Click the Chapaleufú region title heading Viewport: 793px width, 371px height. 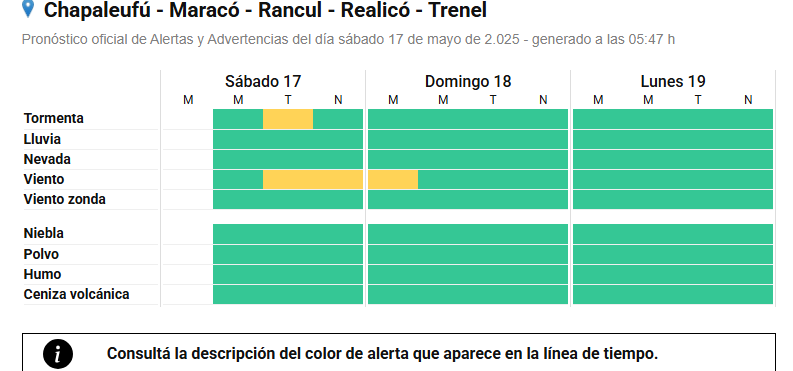[x=265, y=10]
